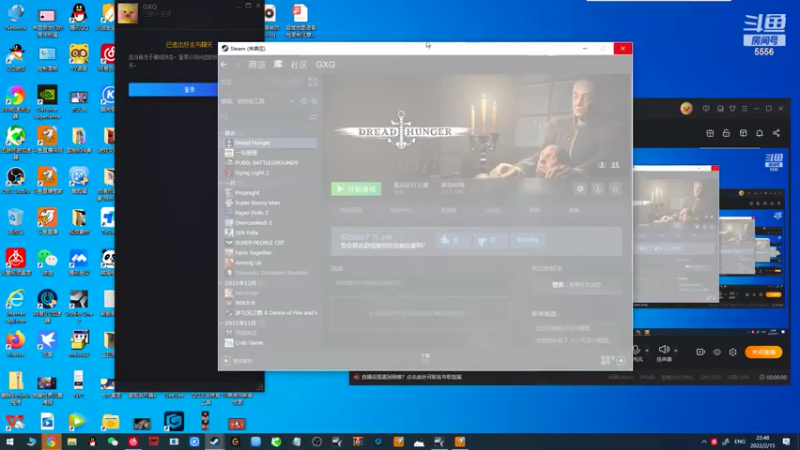This screenshot has width=800, height=450.
Task: Click the lock icon in the streaming app toolbar
Action: click(726, 133)
